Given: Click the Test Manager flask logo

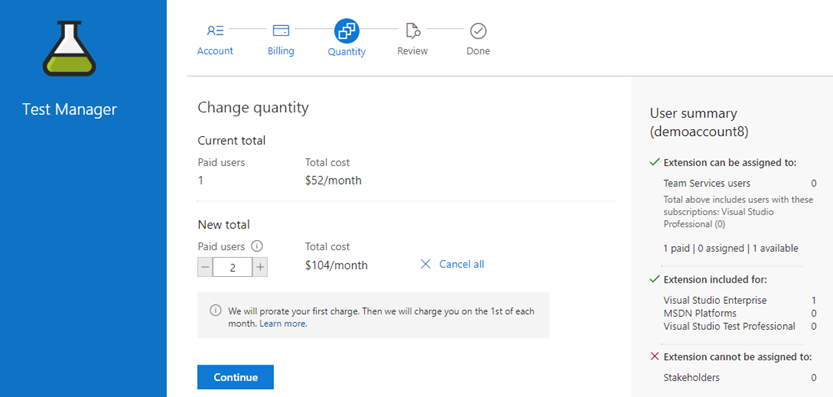Looking at the screenshot, I should 70,48.
